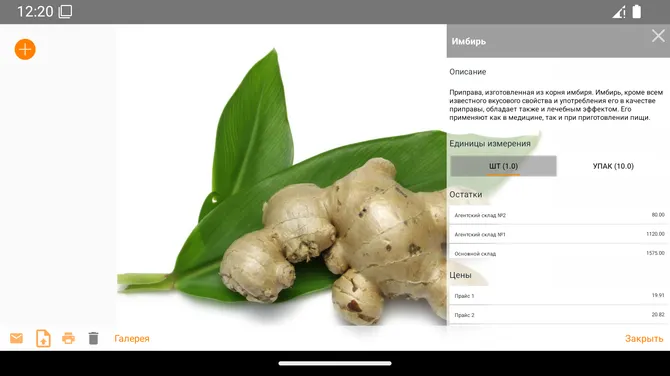670x376 pixels.
Task: Select the Основной склад stock row
Action: click(x=559, y=253)
